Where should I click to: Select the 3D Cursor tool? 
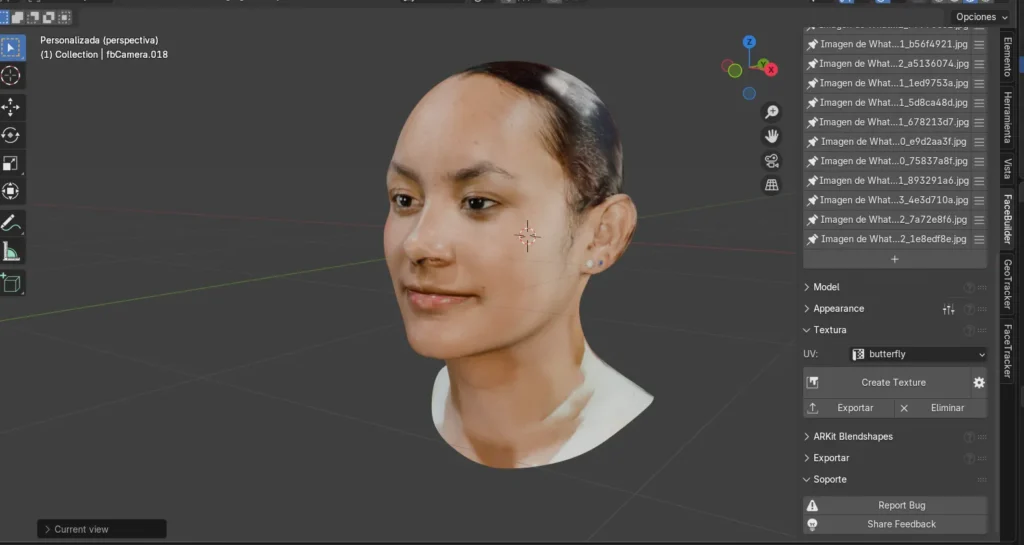pos(11,76)
